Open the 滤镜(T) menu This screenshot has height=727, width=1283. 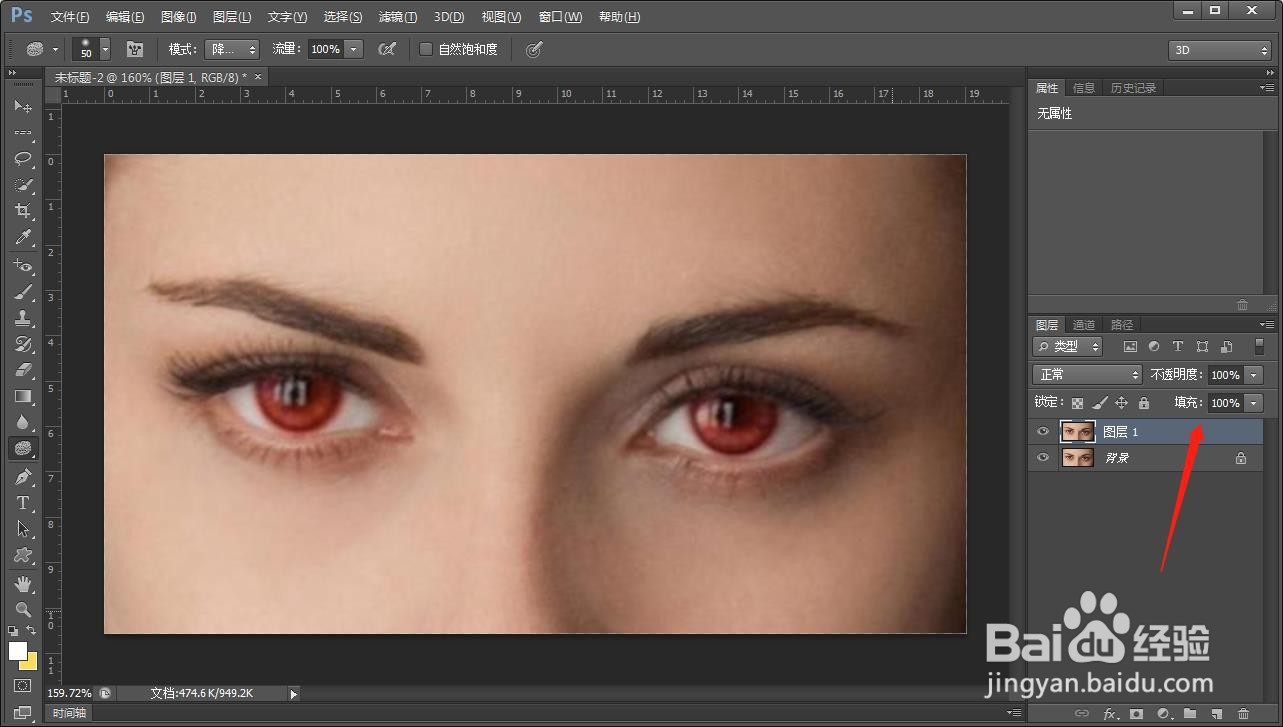(398, 17)
